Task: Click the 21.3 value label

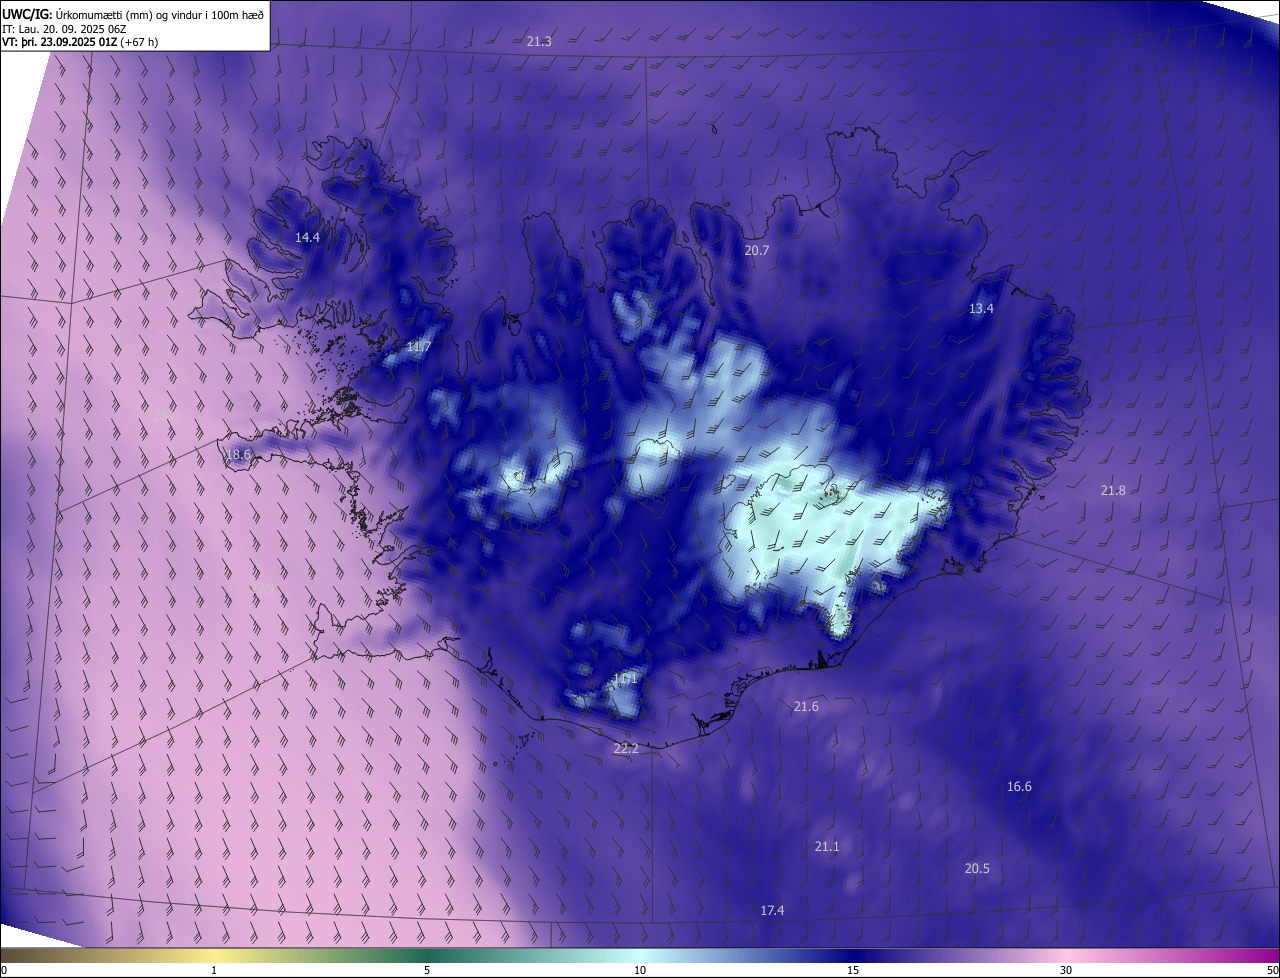Action: [x=539, y=41]
